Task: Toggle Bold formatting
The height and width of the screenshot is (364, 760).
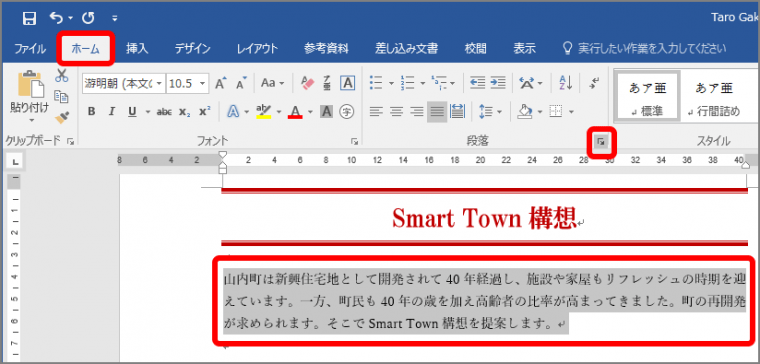Action: [x=91, y=112]
